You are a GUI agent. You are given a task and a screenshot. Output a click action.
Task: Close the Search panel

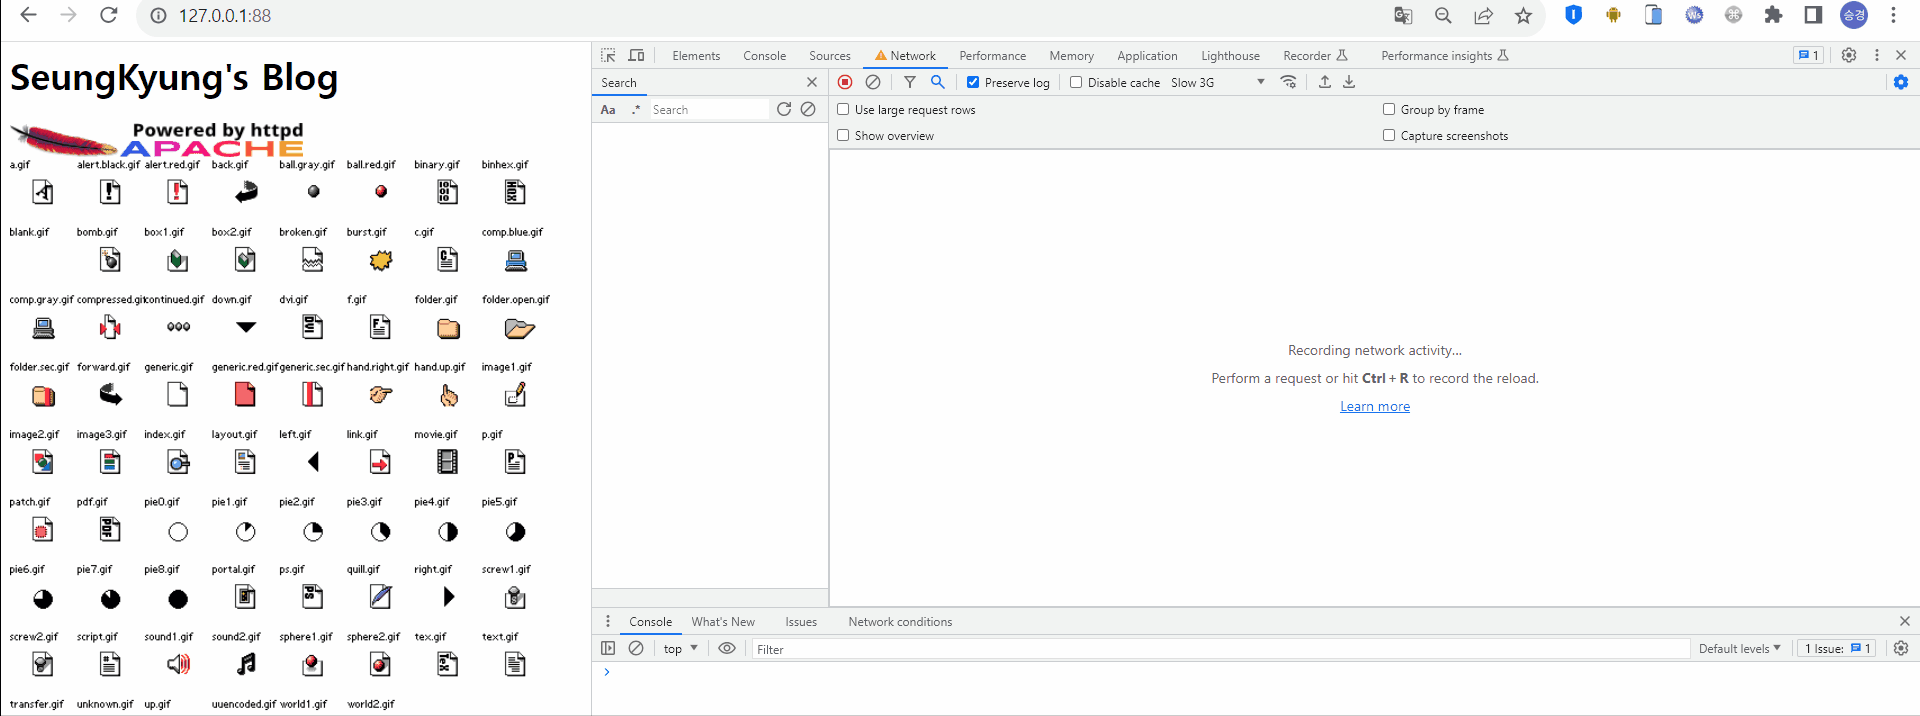coord(812,82)
